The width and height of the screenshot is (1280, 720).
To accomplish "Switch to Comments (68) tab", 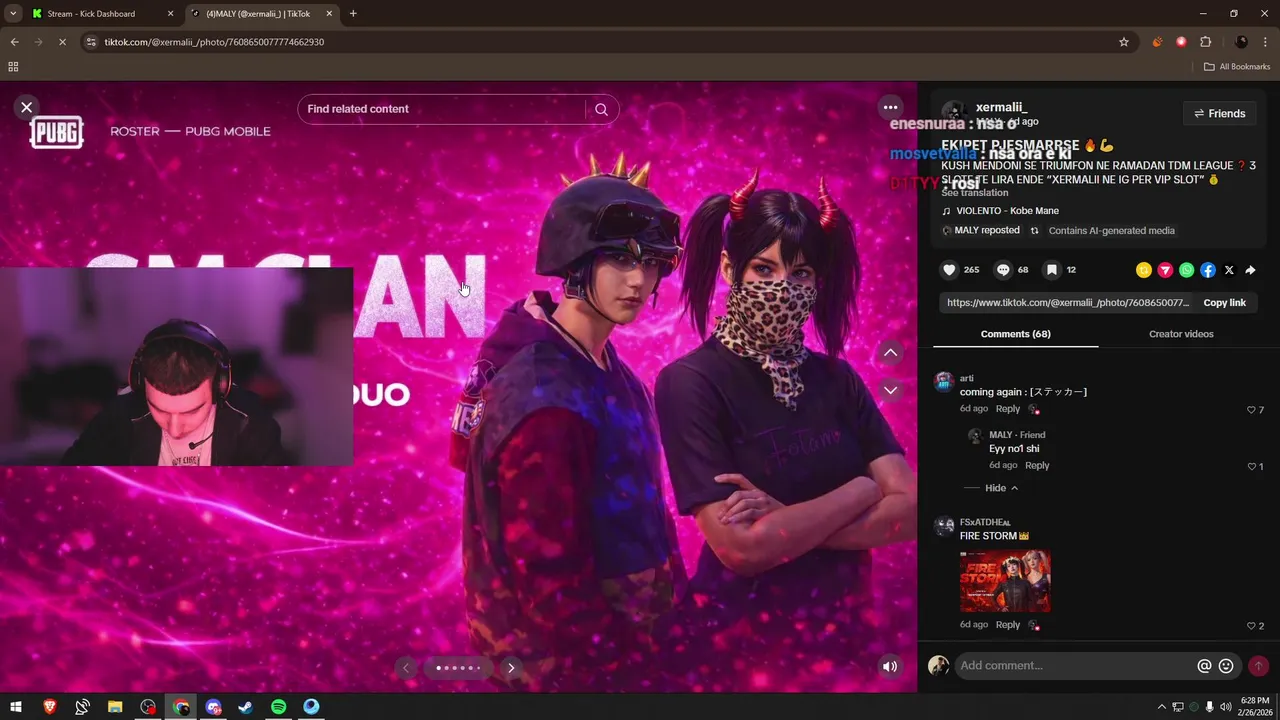I will [x=1015, y=334].
